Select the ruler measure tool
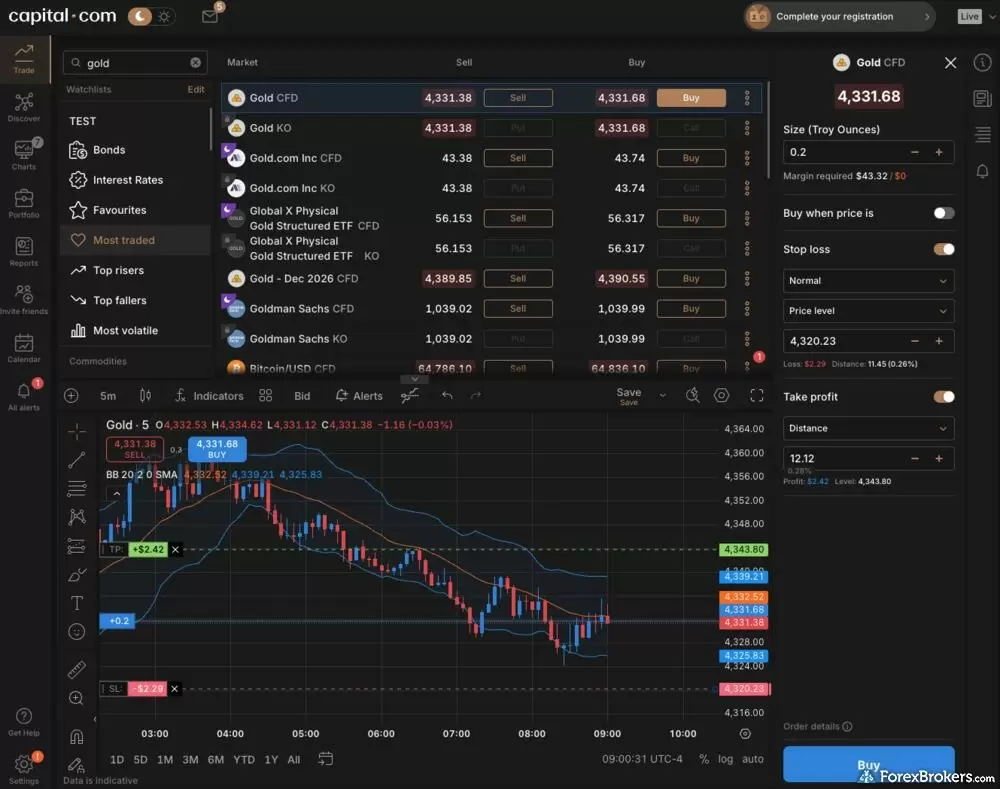 (77, 670)
